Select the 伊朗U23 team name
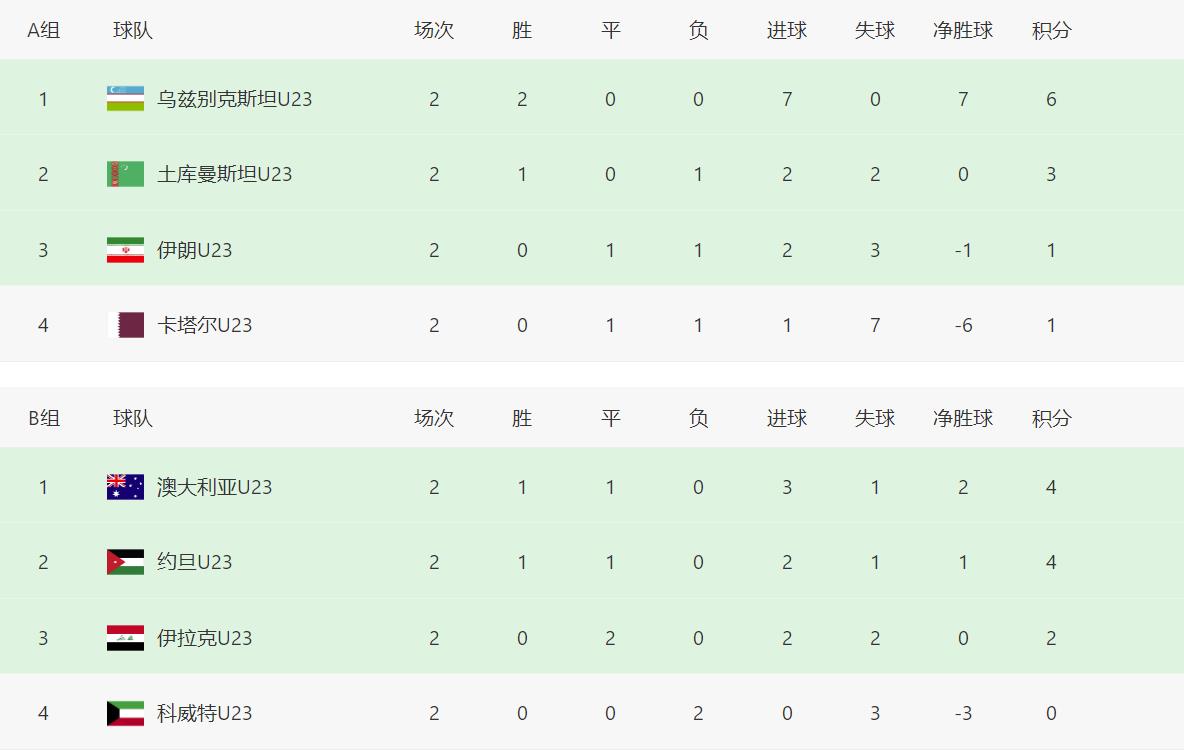This screenshot has height=751, width=1184. pos(194,250)
